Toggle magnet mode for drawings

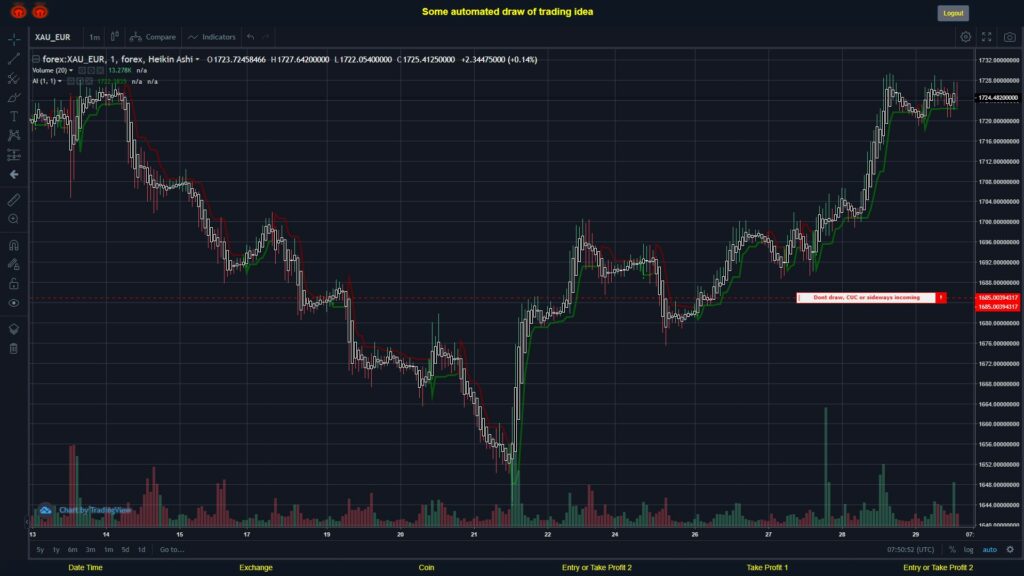coord(14,245)
